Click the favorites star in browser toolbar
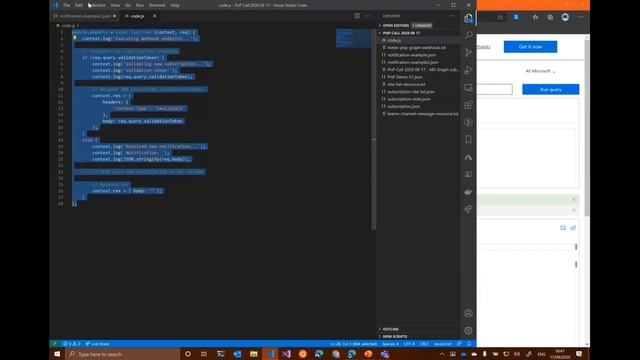 point(535,17)
